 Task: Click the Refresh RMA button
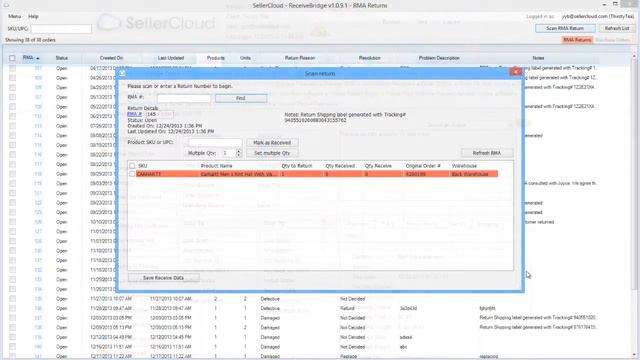487,153
